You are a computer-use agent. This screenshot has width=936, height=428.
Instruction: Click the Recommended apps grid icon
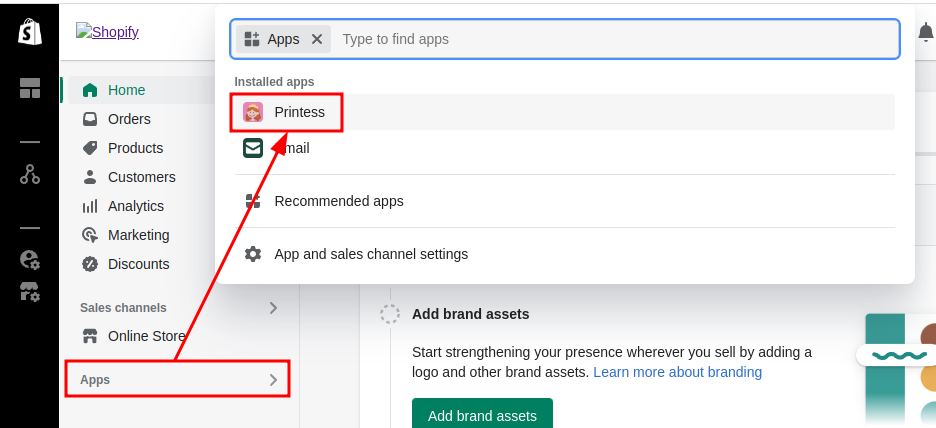[x=253, y=201]
